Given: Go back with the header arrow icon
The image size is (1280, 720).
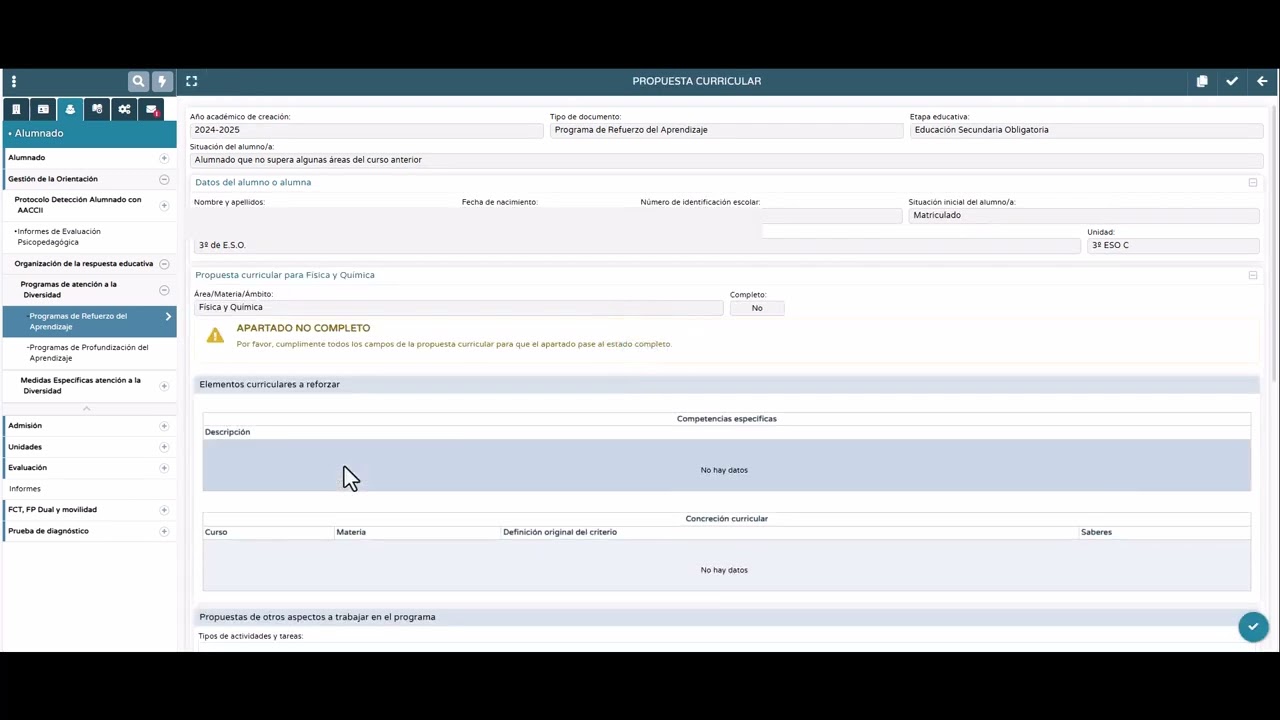Looking at the screenshot, I should click(1262, 82).
